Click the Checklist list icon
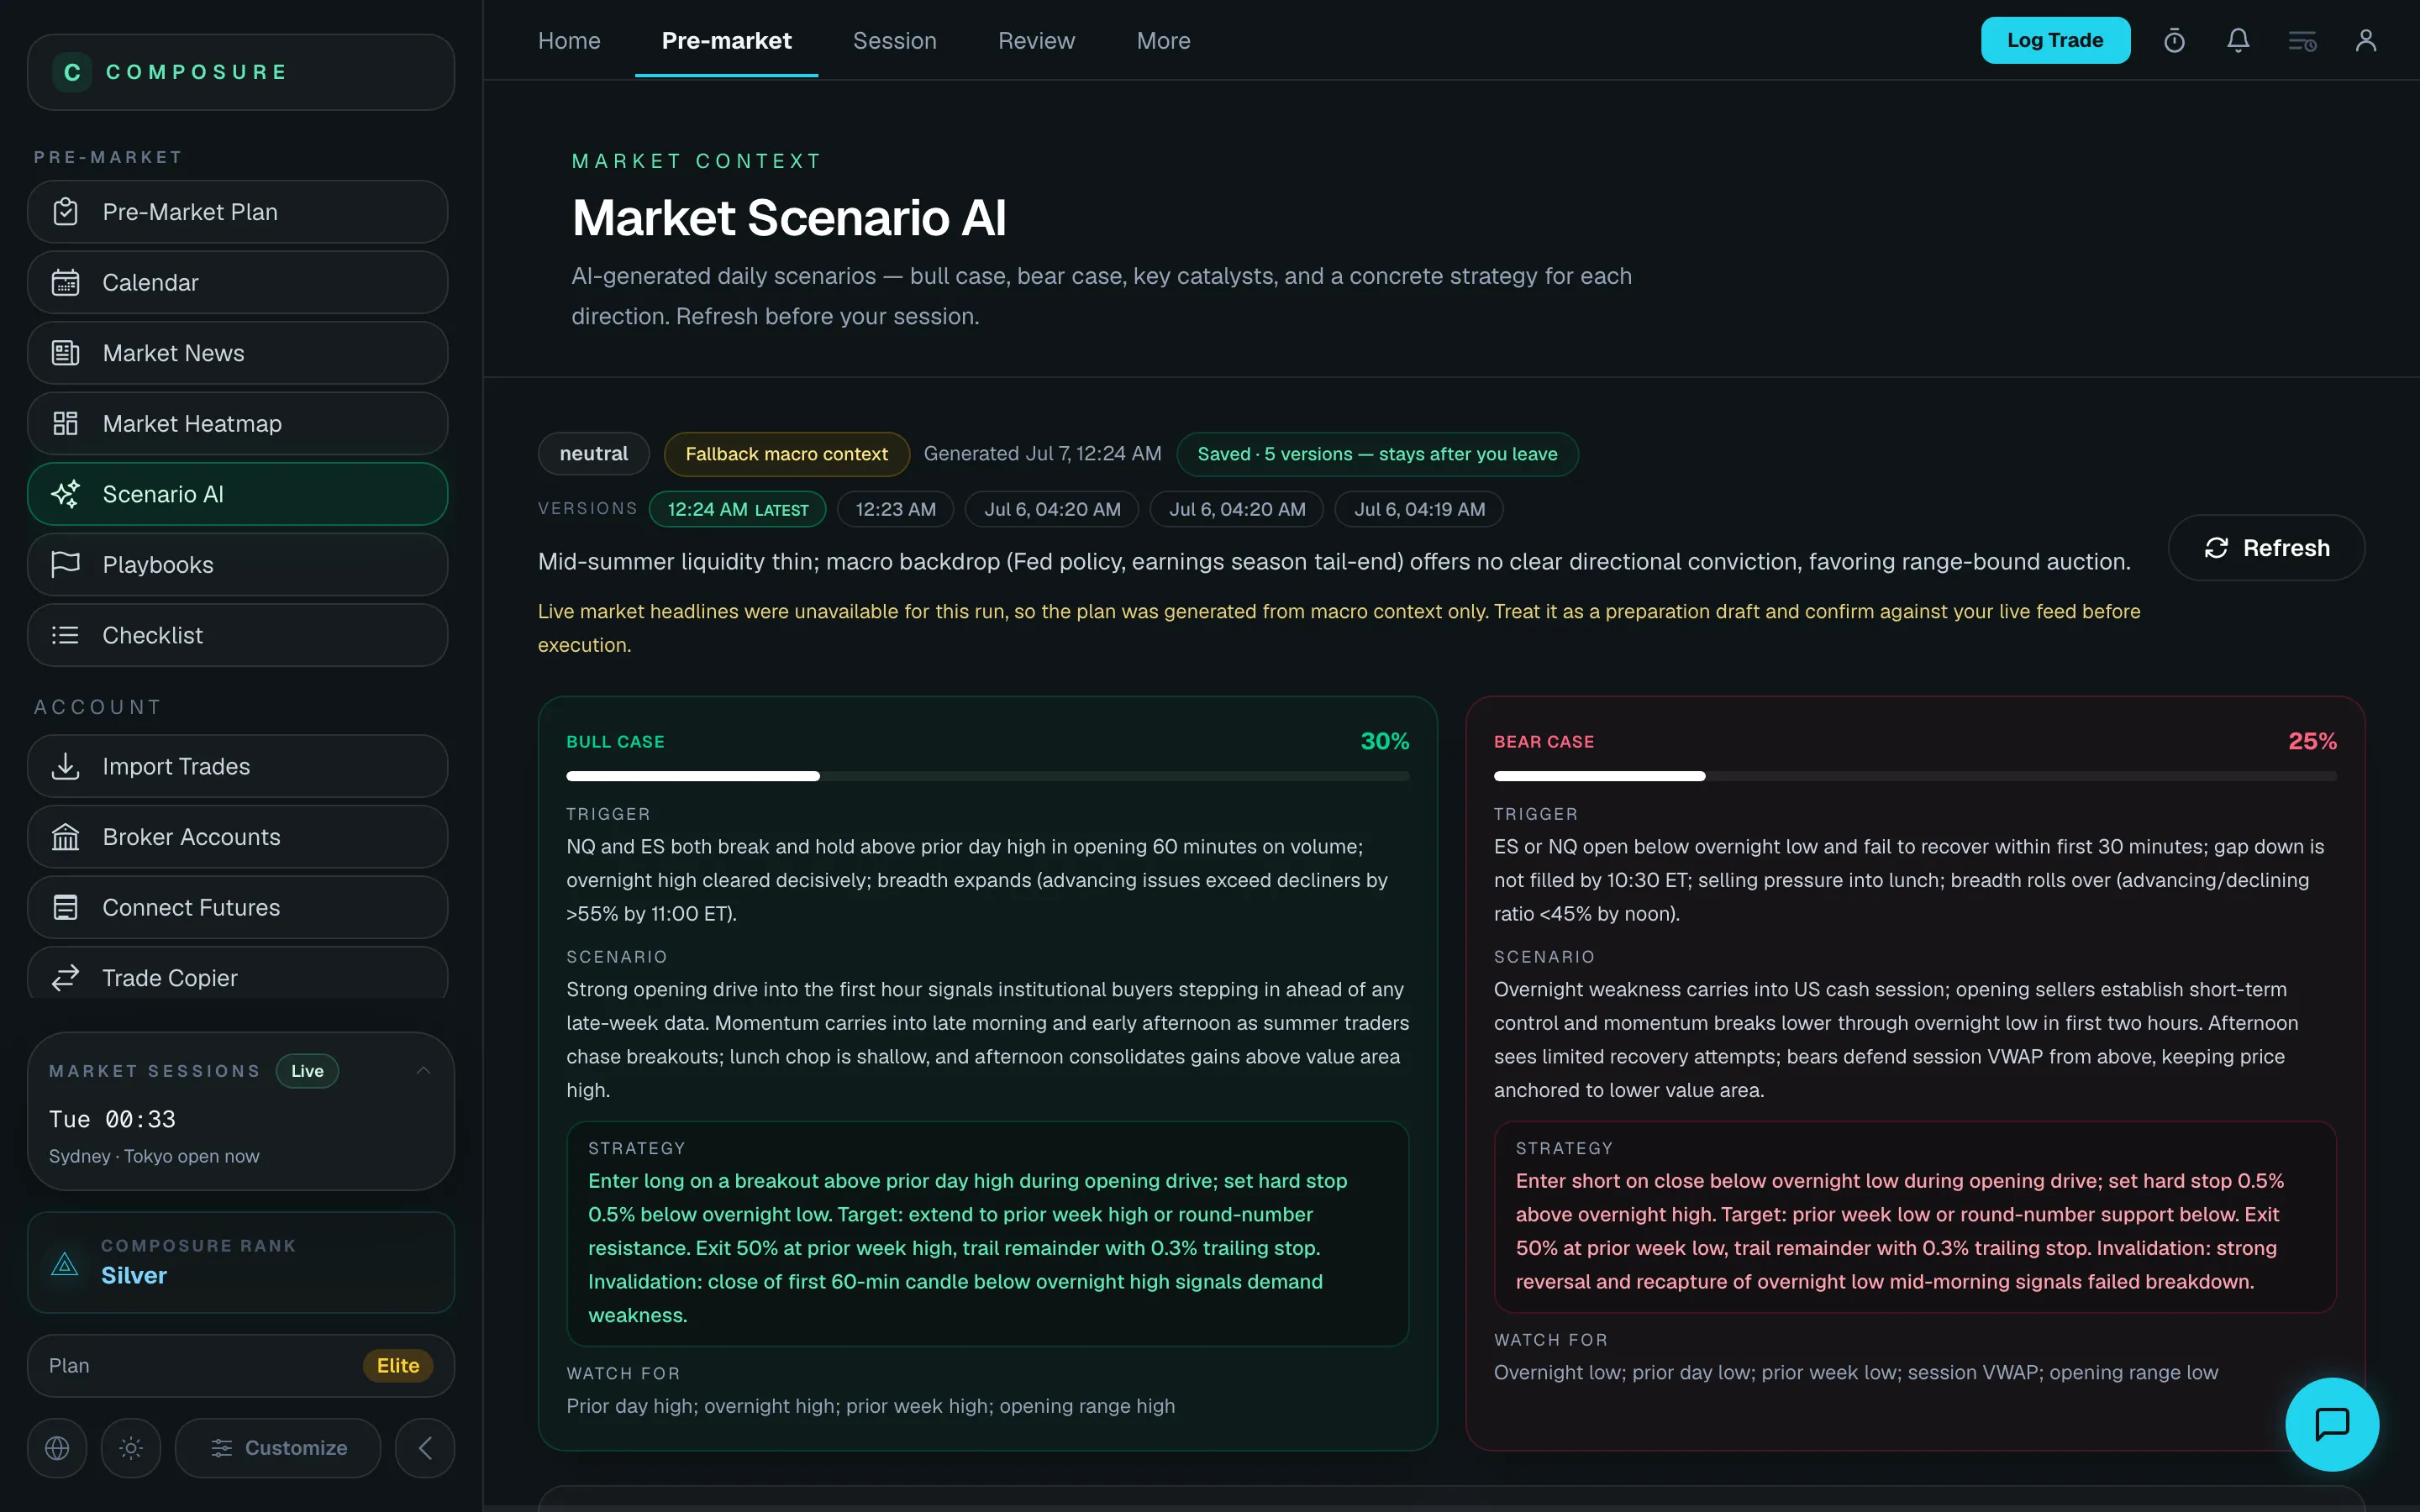This screenshot has width=2420, height=1512. (x=66, y=635)
